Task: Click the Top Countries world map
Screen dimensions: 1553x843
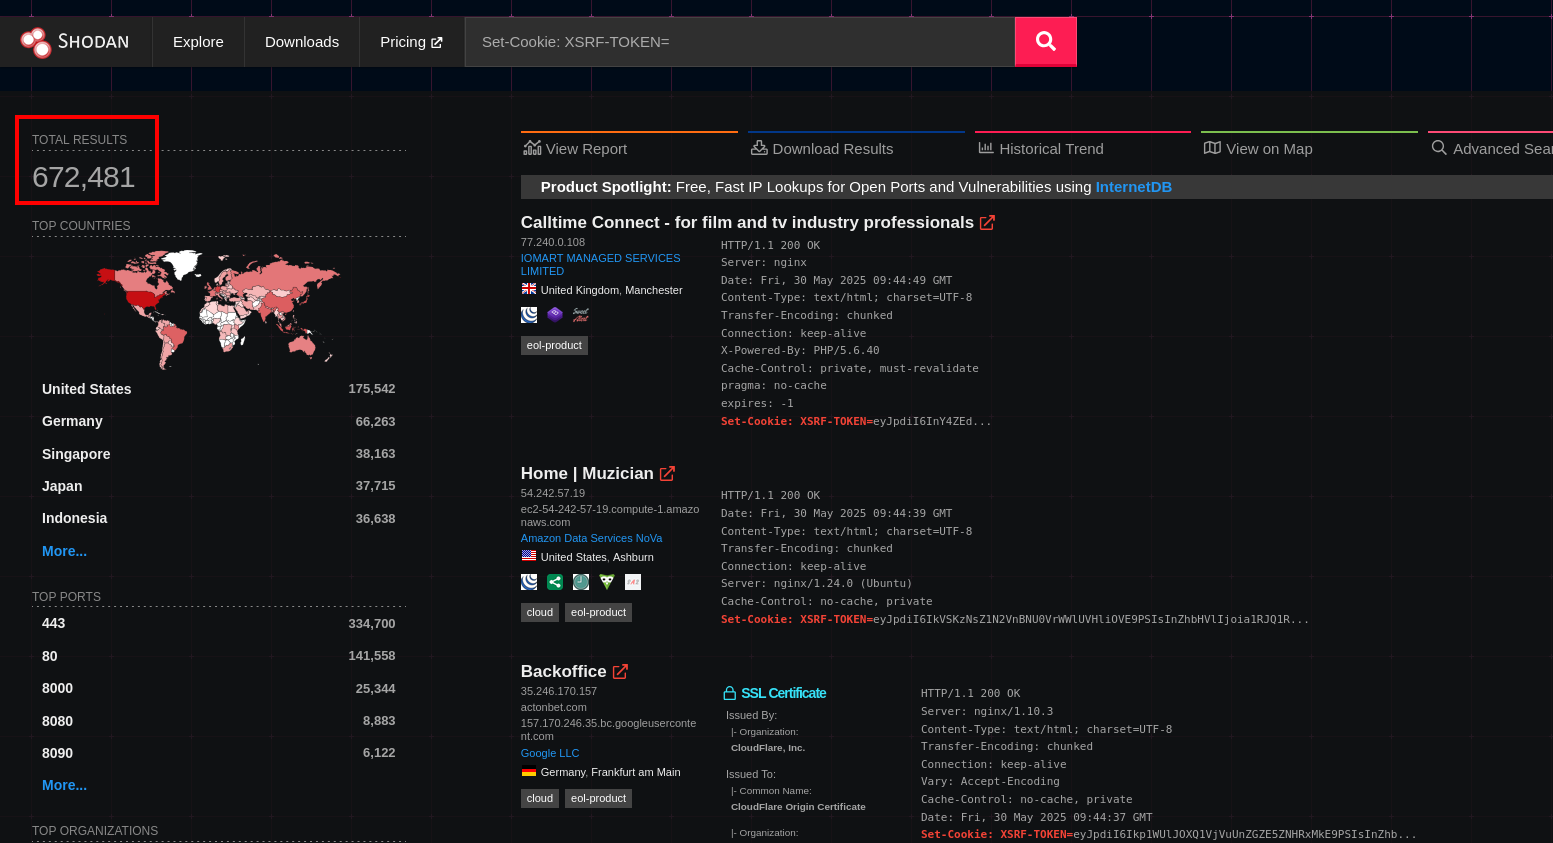Action: (x=218, y=308)
